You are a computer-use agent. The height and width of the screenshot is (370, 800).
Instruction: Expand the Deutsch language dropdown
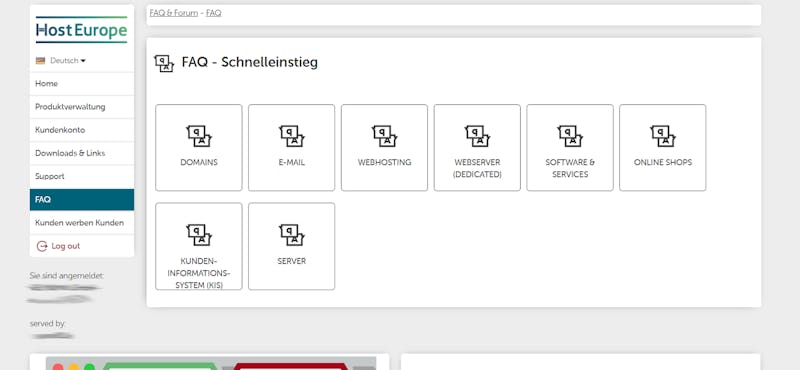pos(68,61)
